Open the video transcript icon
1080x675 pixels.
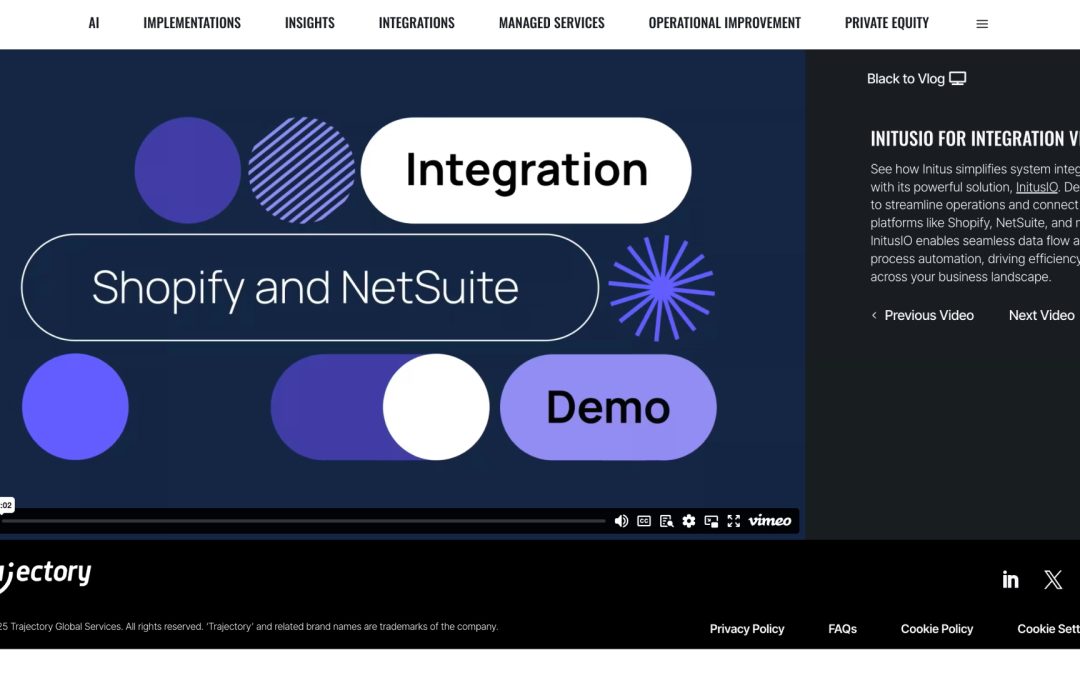(666, 521)
